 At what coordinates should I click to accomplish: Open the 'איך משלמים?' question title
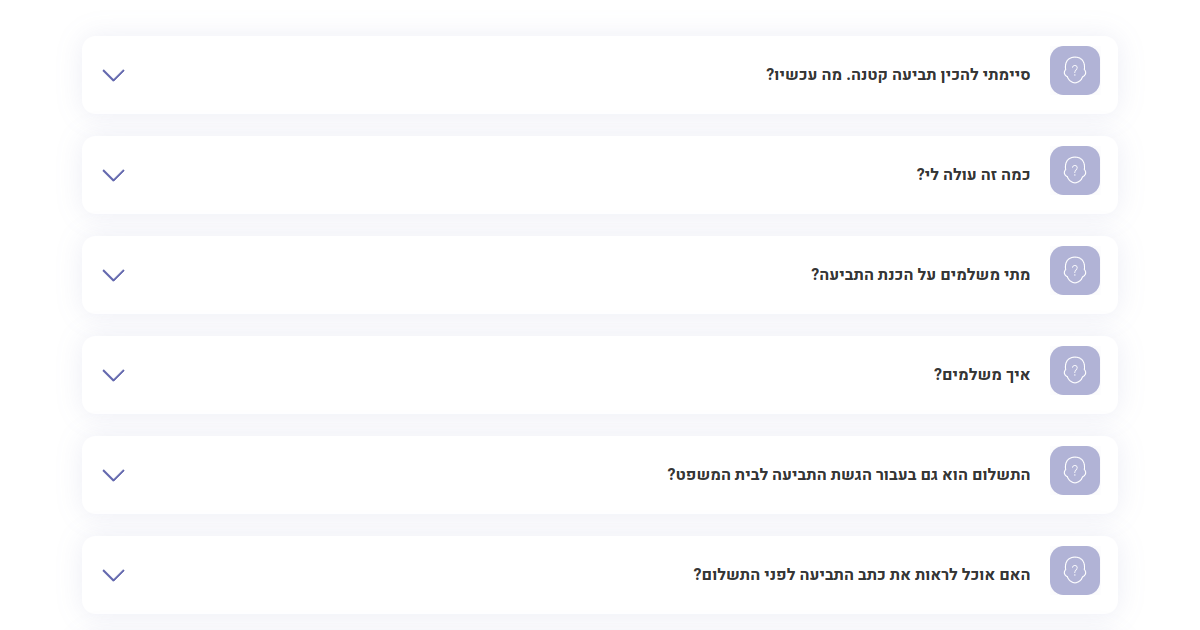click(x=982, y=375)
